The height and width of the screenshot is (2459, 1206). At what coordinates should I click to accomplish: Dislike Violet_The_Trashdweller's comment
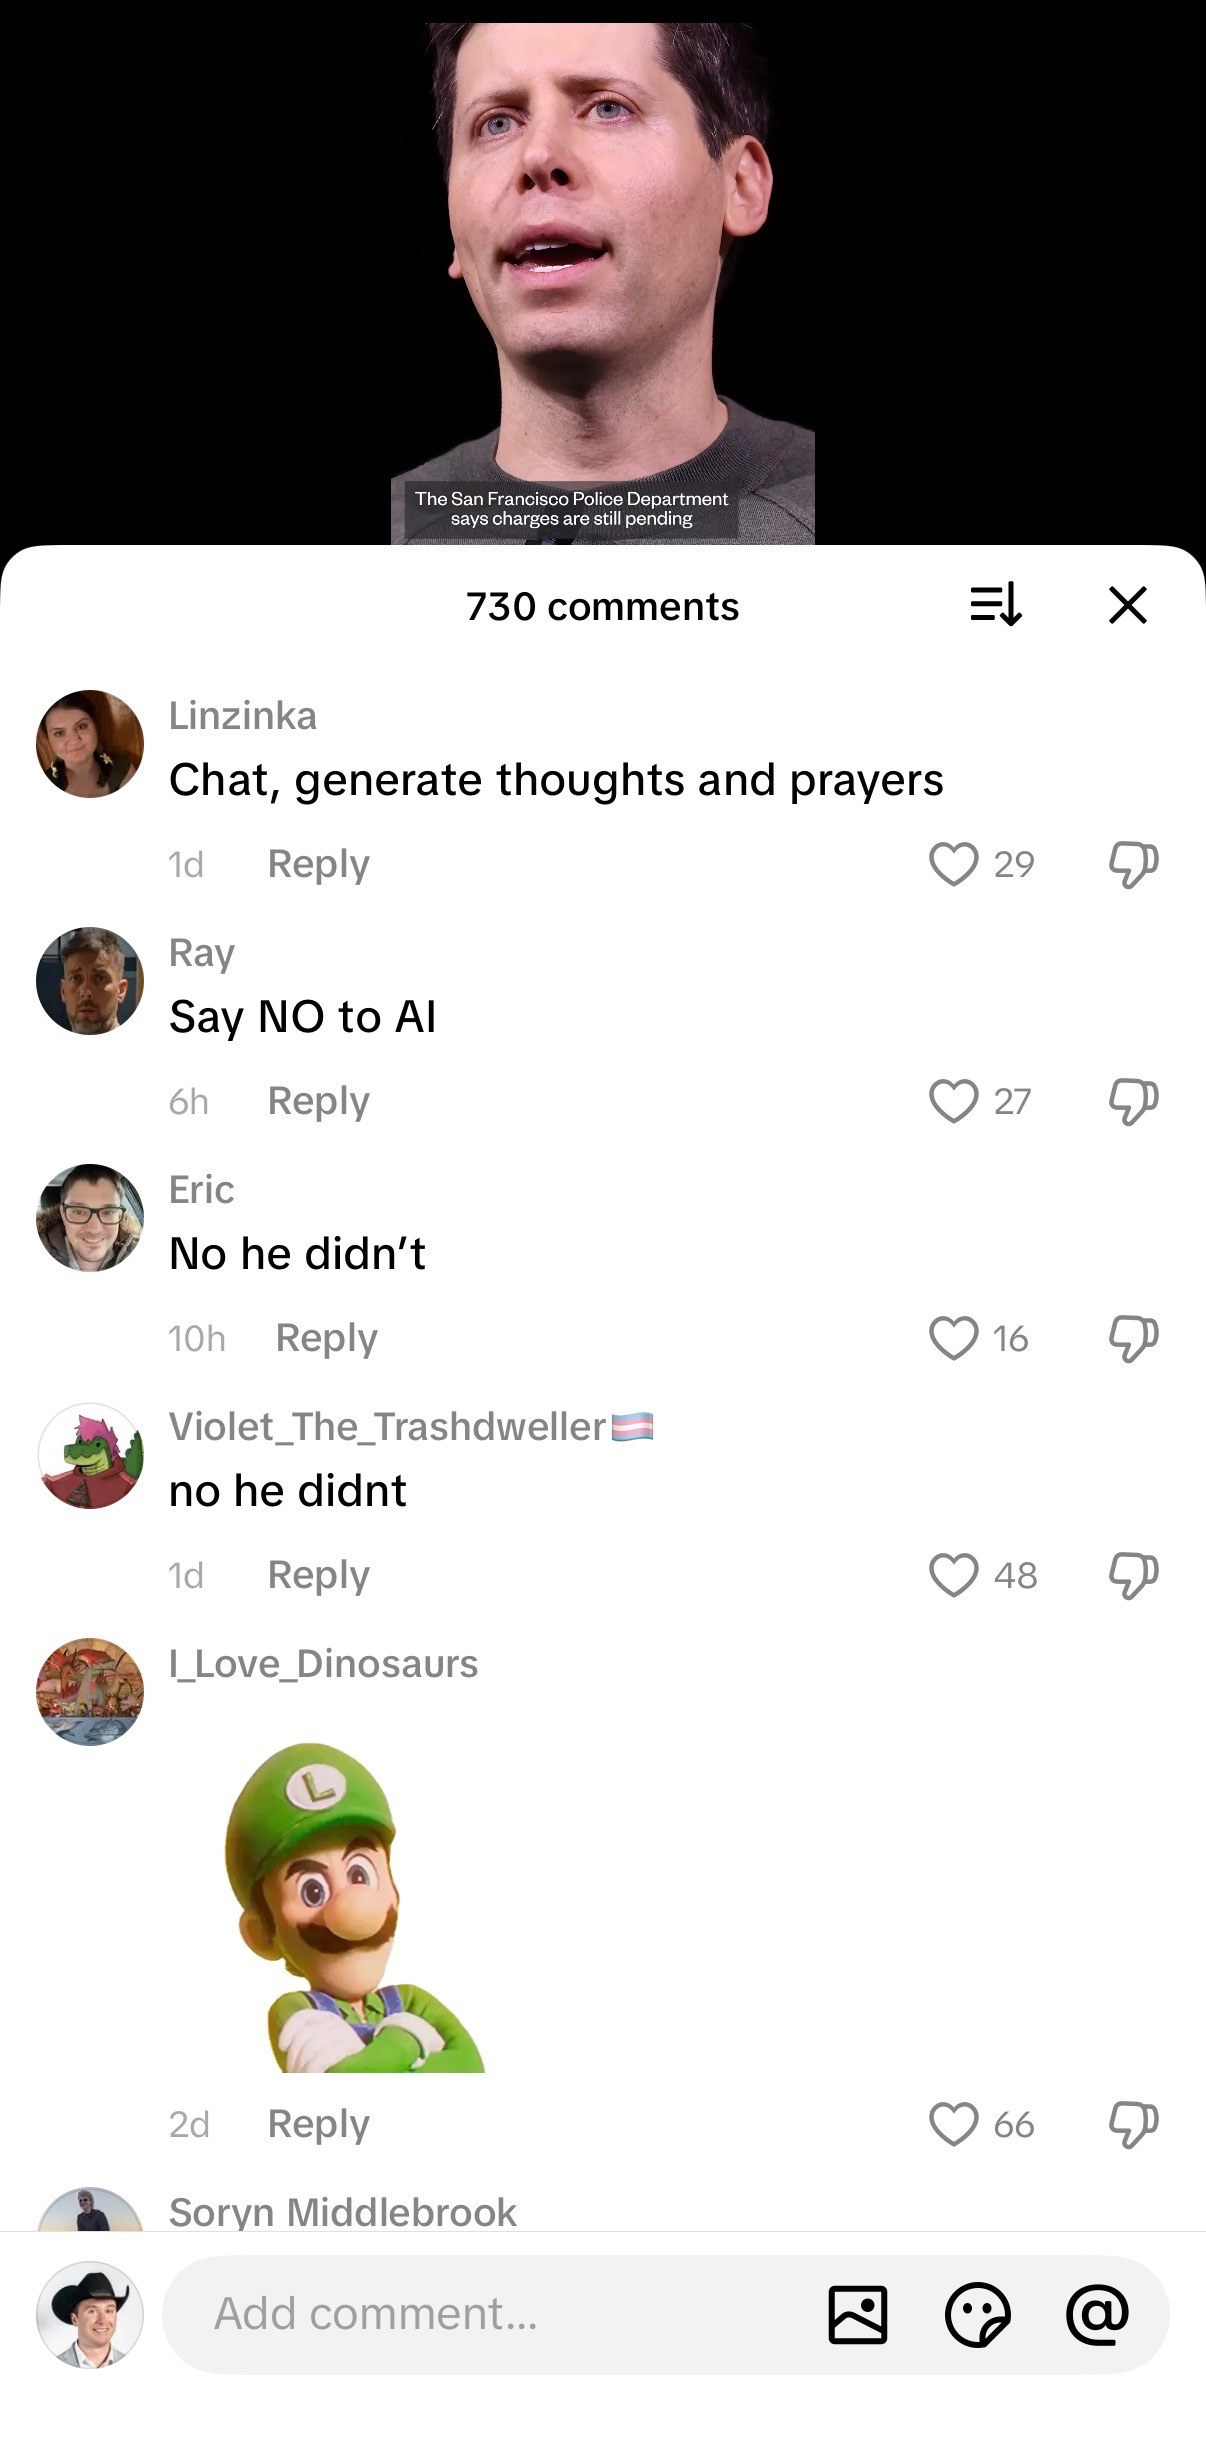click(x=1133, y=1575)
